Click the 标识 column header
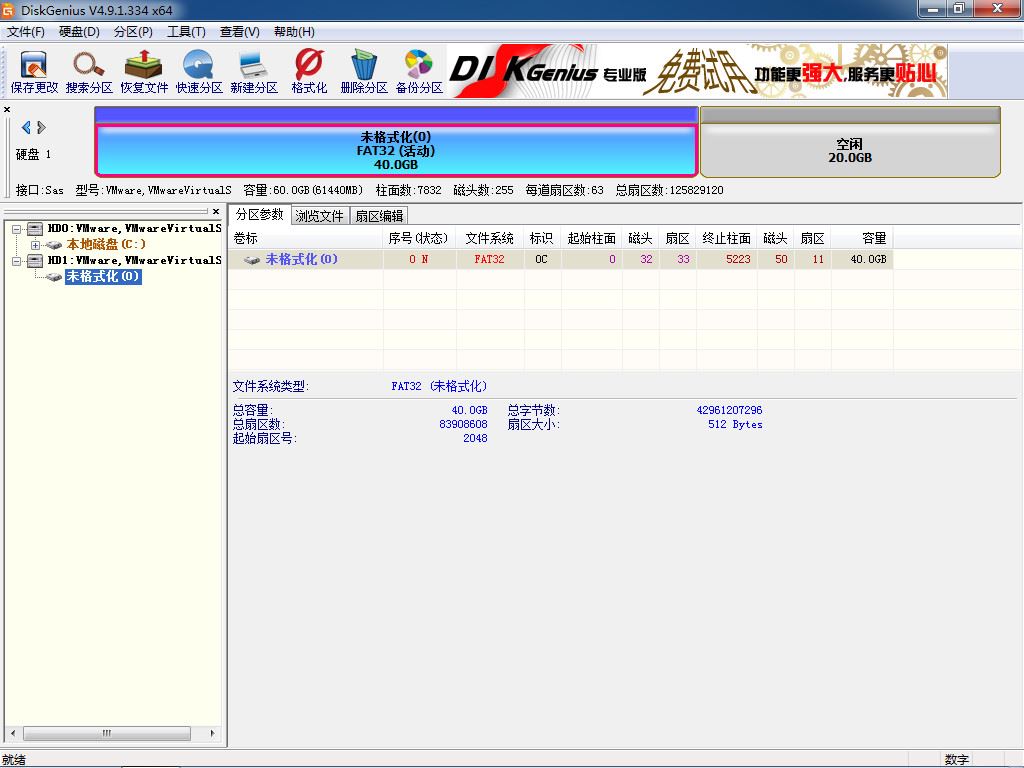 pos(541,238)
